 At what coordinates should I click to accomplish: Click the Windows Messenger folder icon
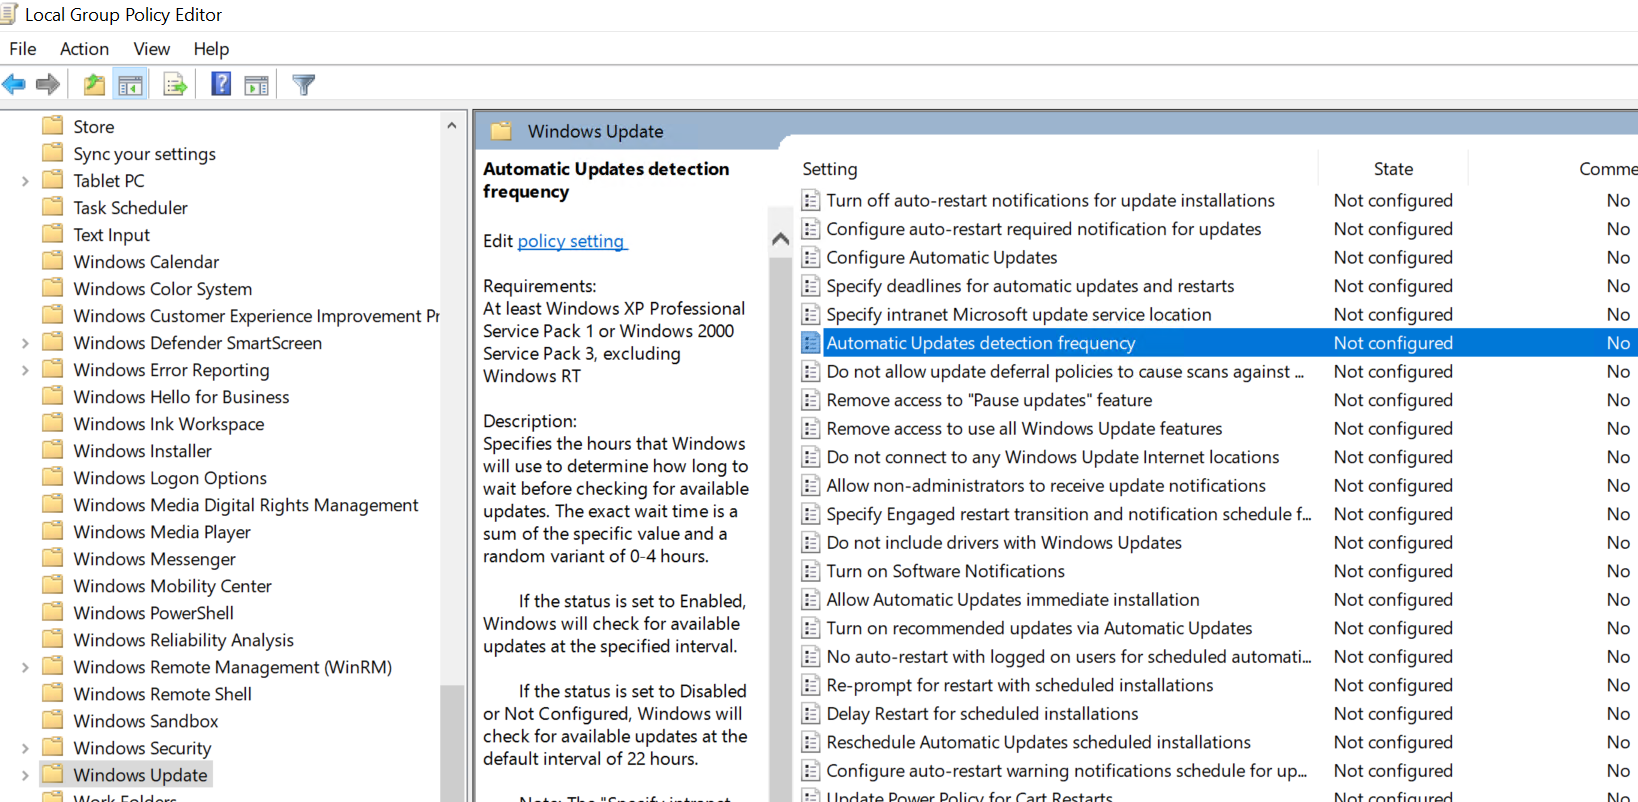coord(53,558)
